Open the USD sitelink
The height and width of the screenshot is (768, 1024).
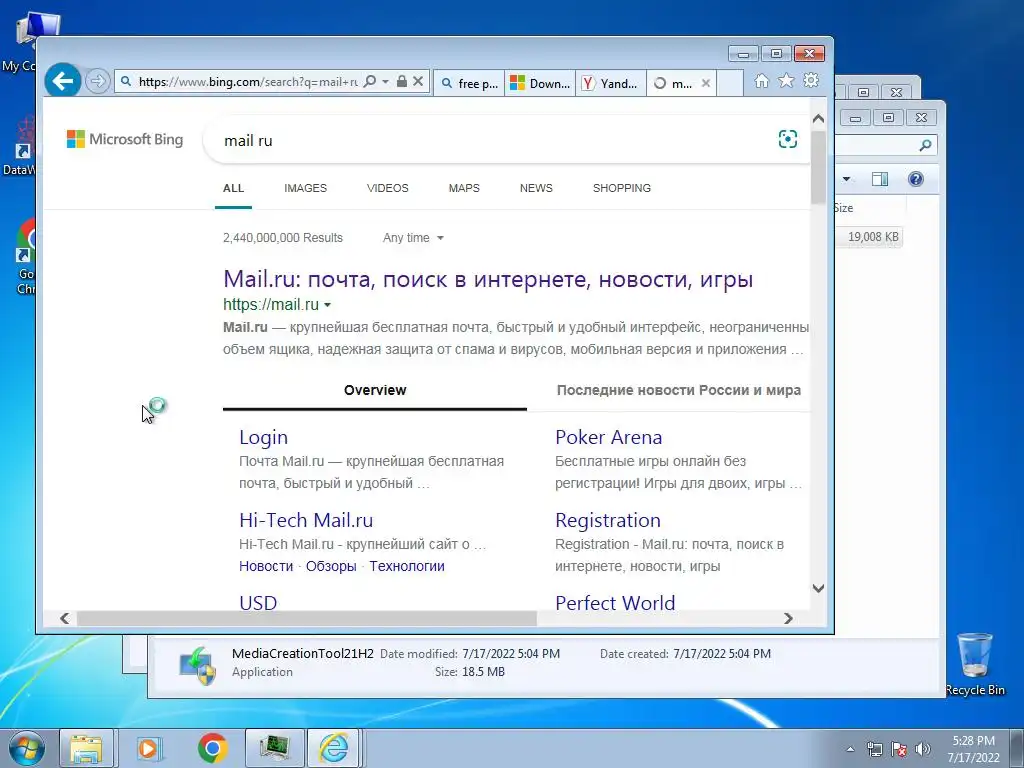click(258, 602)
